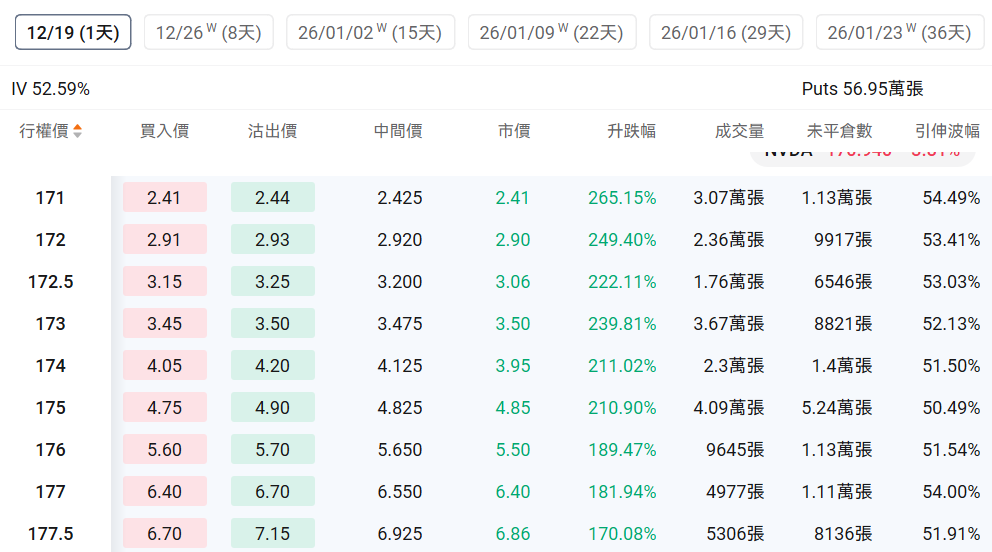This screenshot has width=992, height=552.
Task: Click the 成交量 column header
Action: (x=739, y=131)
